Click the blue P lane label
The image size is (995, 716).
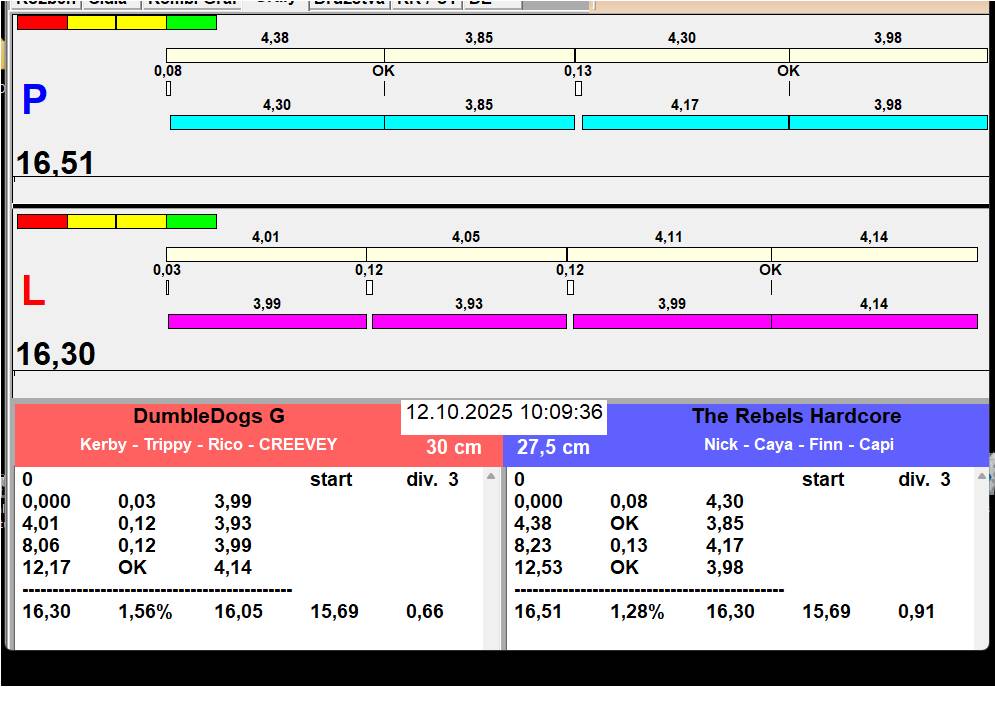pyautogui.click(x=34, y=100)
